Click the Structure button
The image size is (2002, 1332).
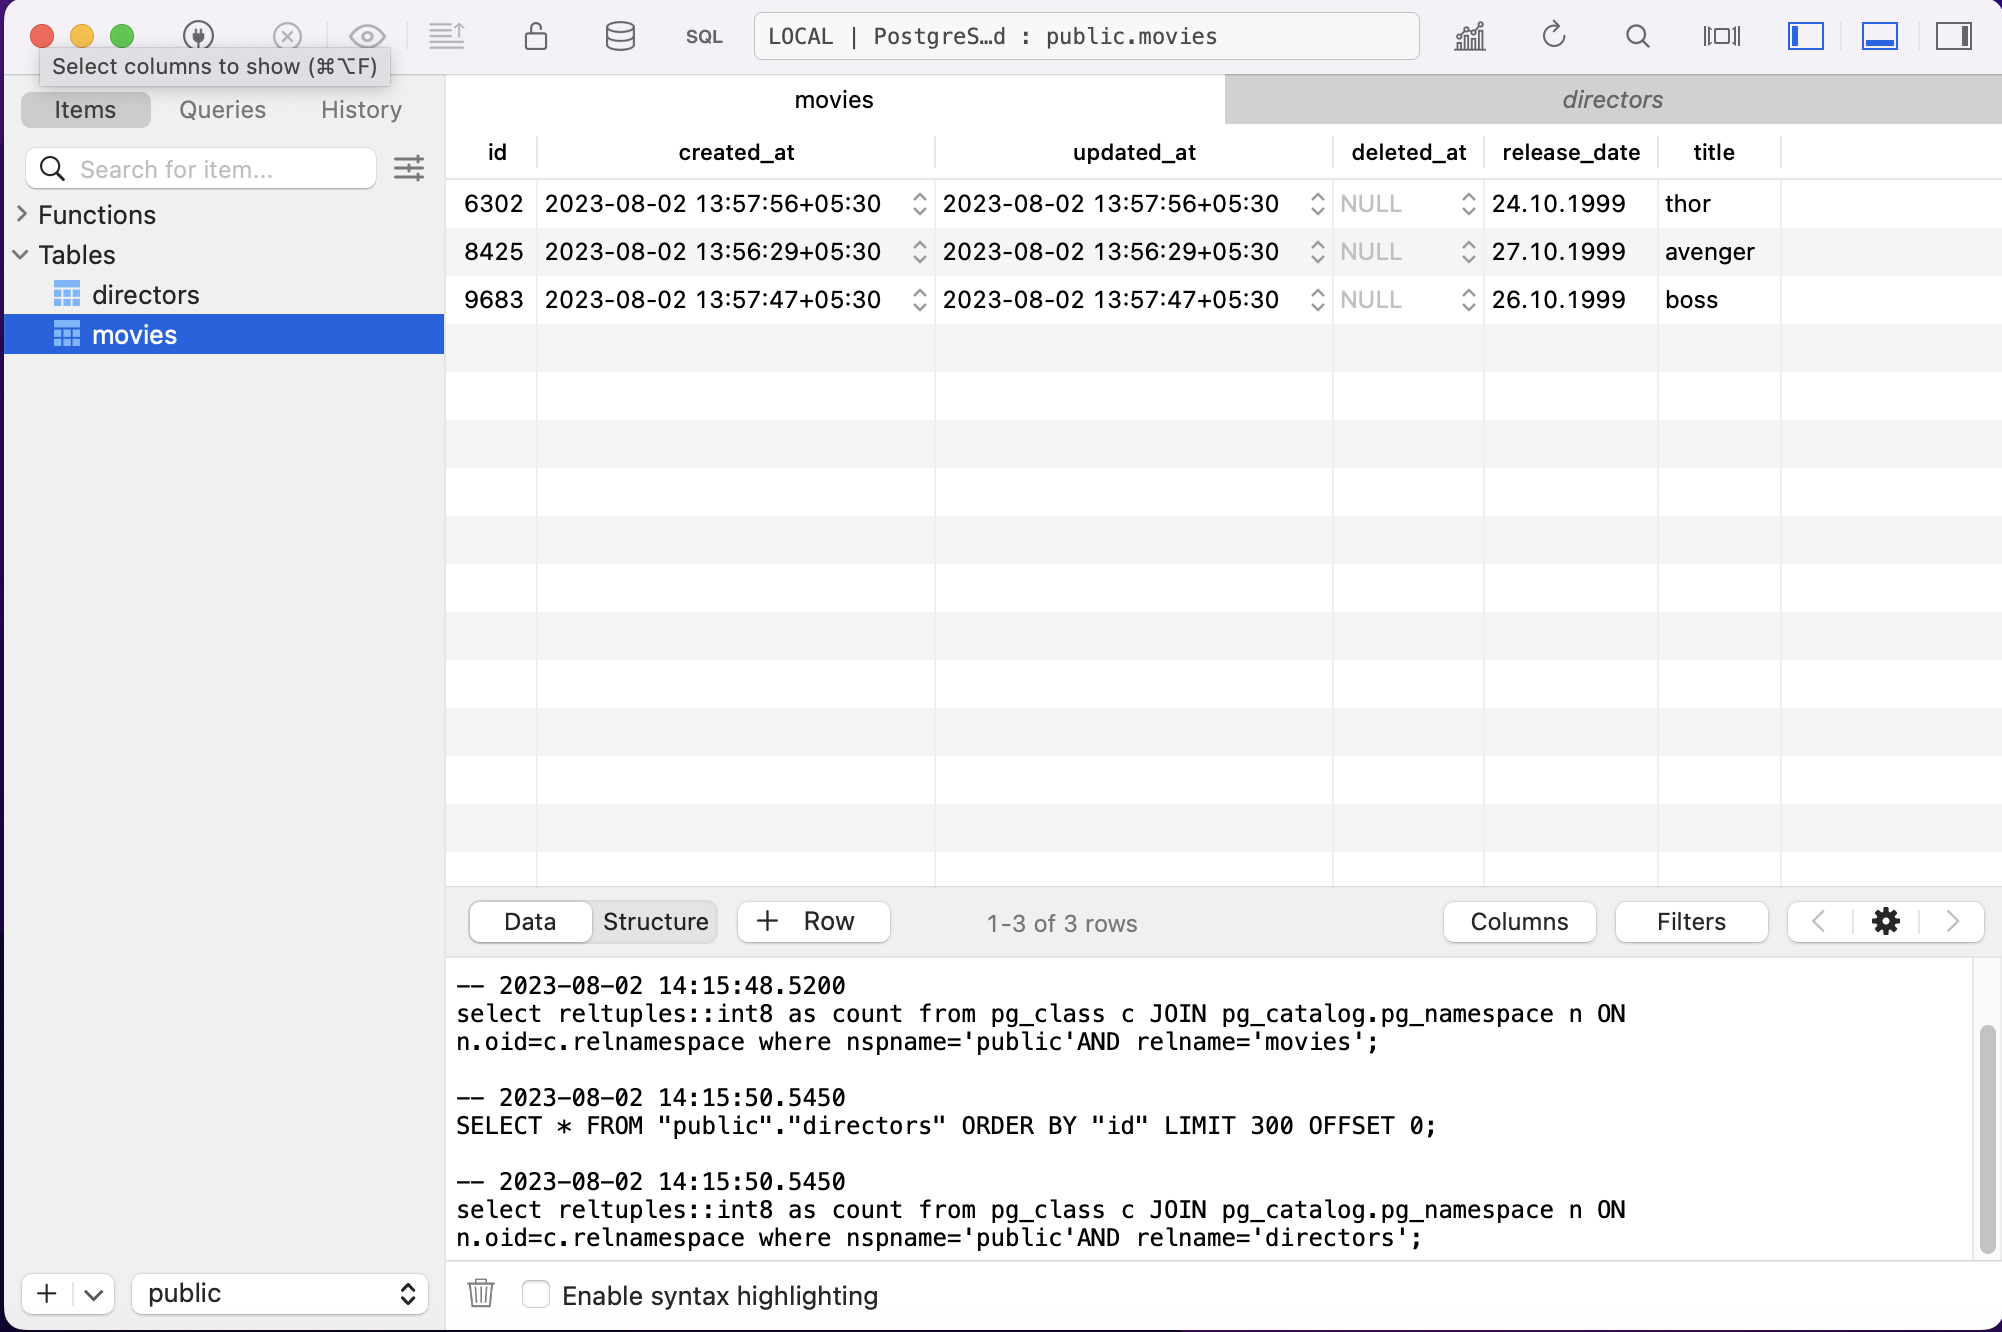tap(655, 921)
